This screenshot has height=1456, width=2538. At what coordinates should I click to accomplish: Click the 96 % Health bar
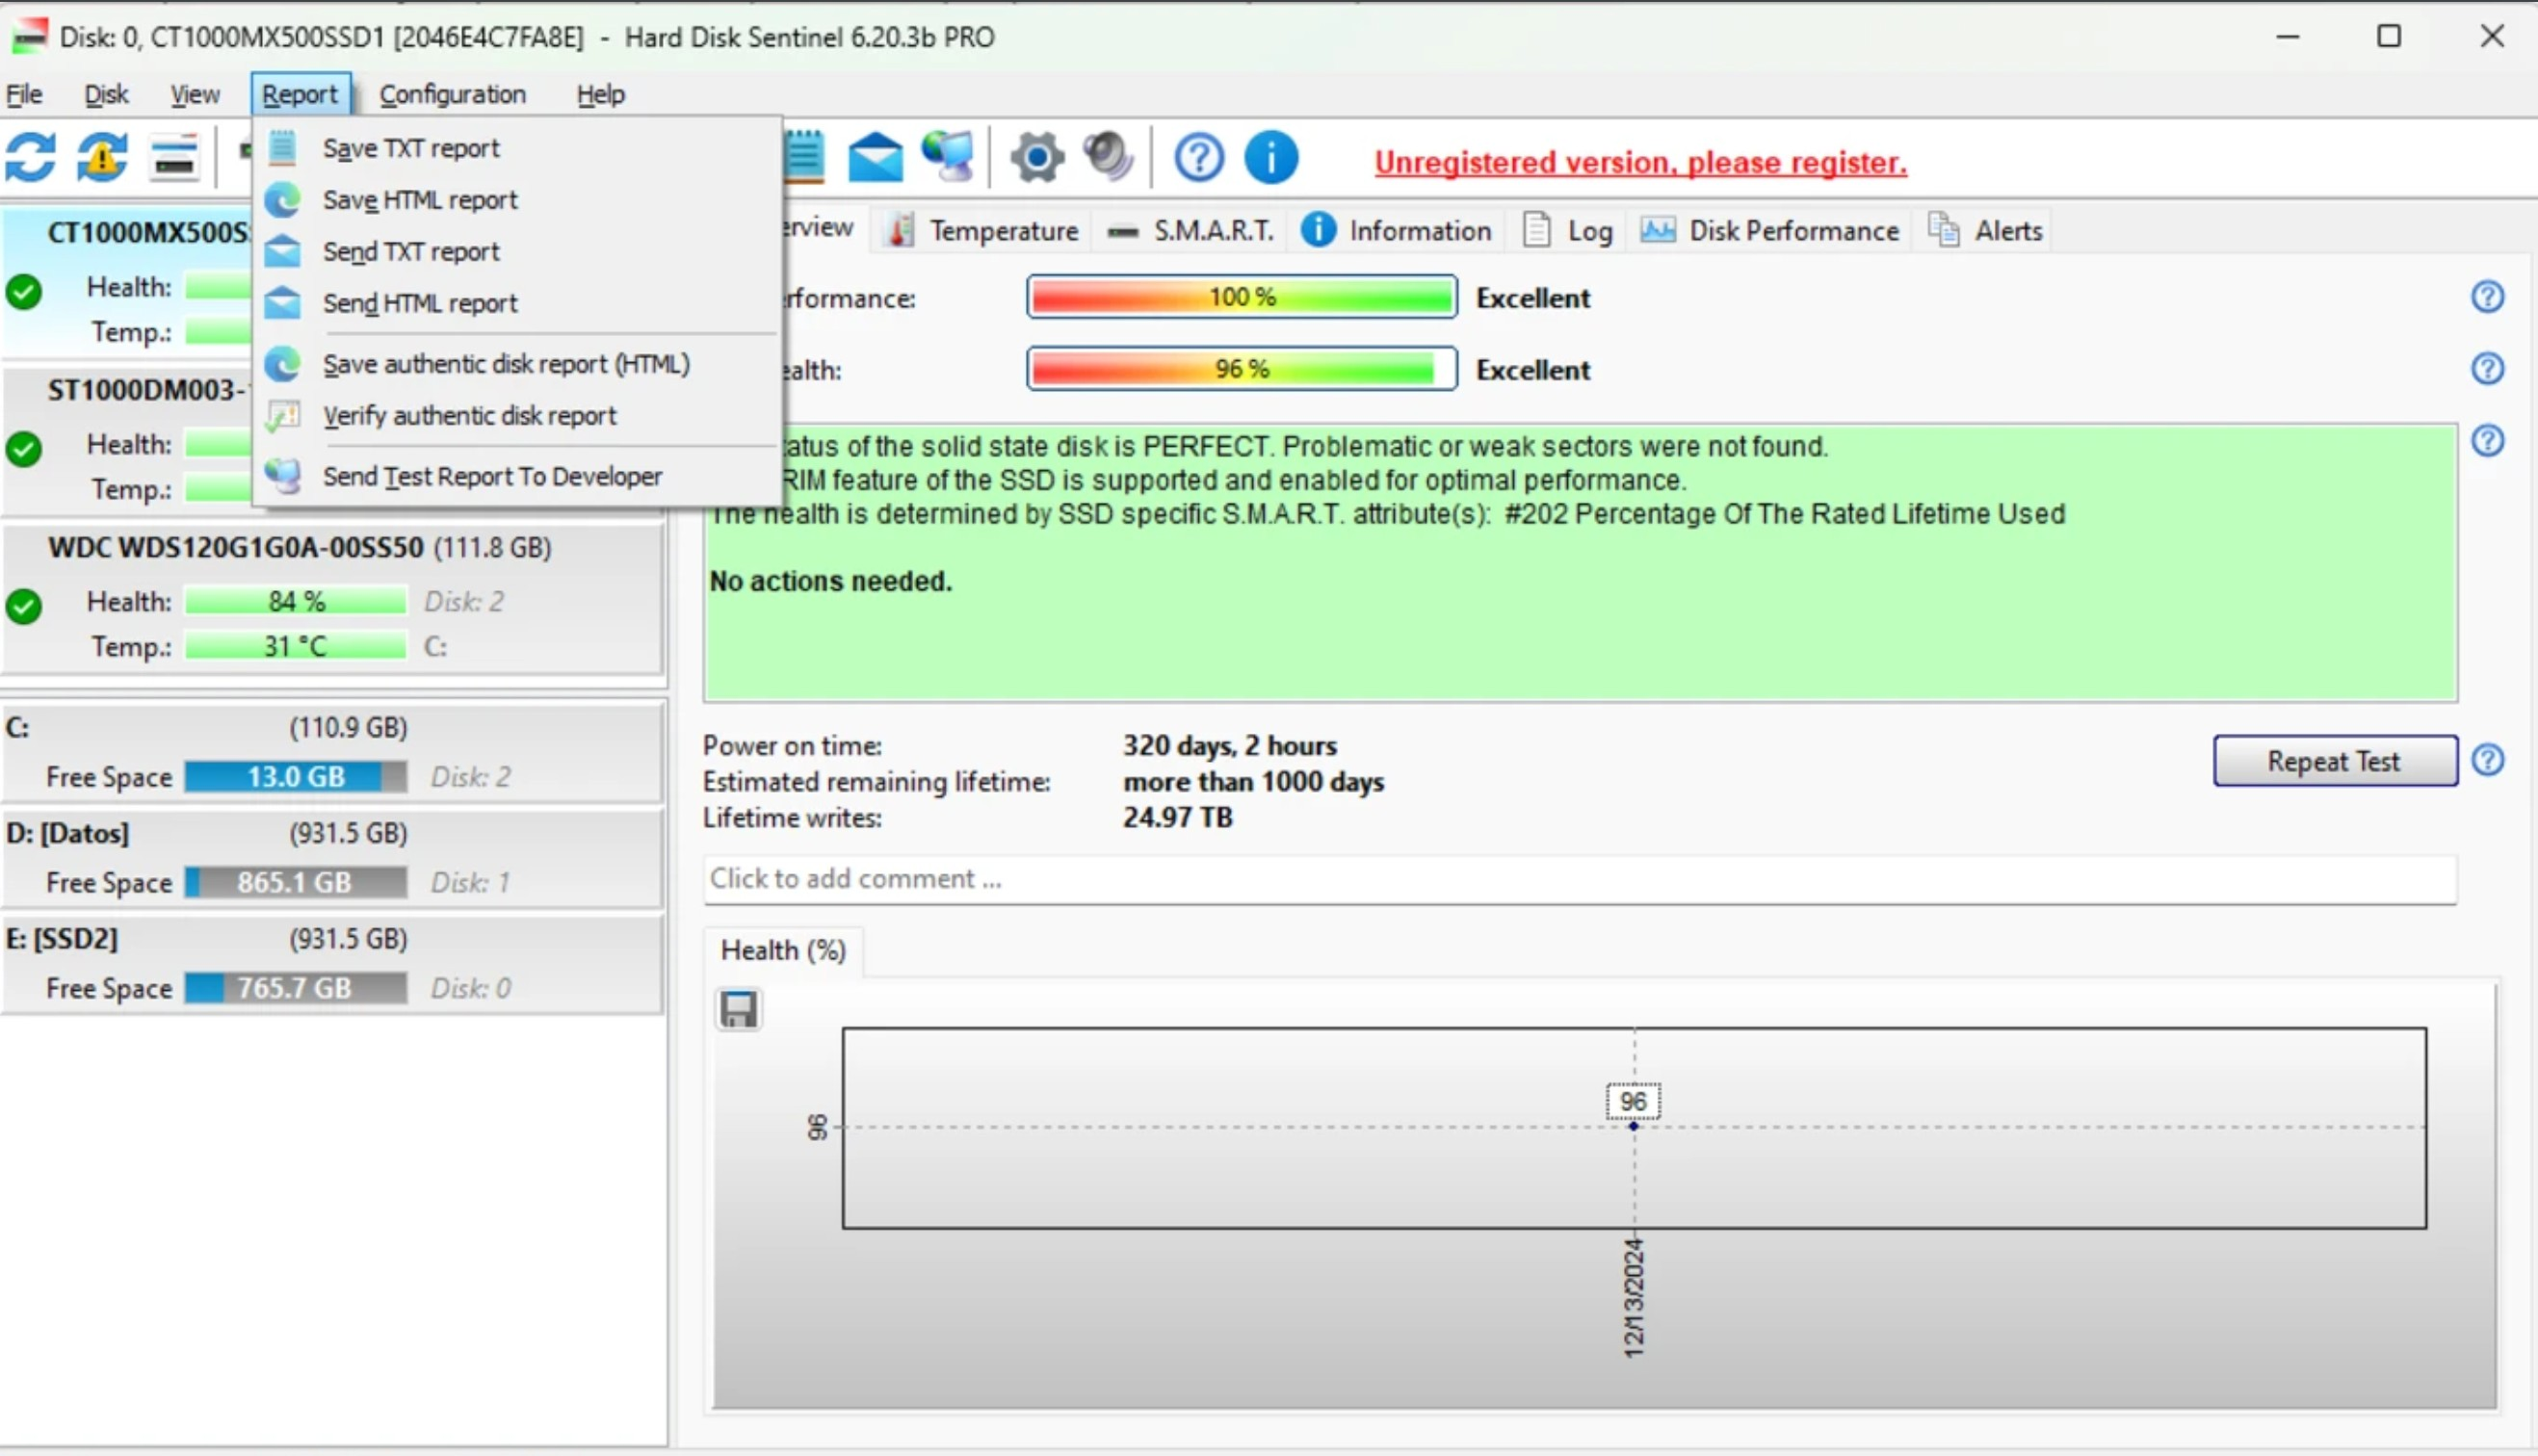coord(1241,369)
